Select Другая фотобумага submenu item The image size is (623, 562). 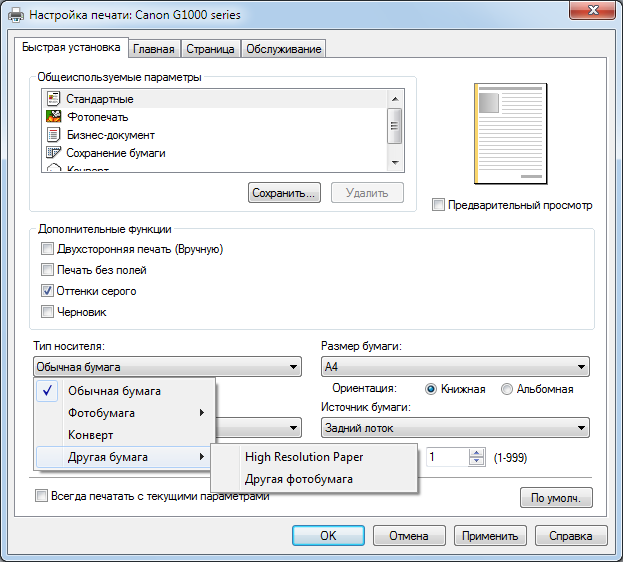(x=314, y=479)
